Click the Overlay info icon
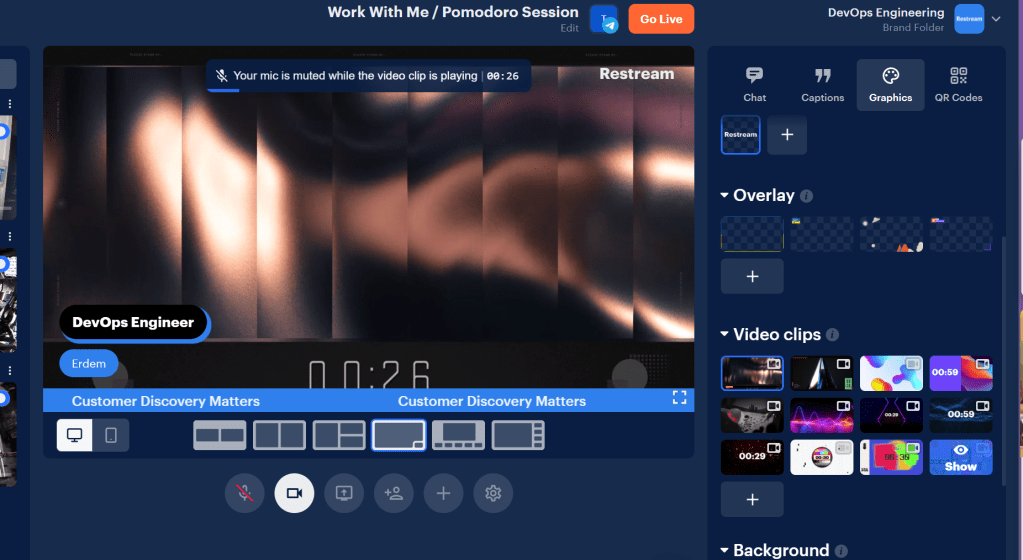This screenshot has height=560, width=1023. click(x=806, y=196)
